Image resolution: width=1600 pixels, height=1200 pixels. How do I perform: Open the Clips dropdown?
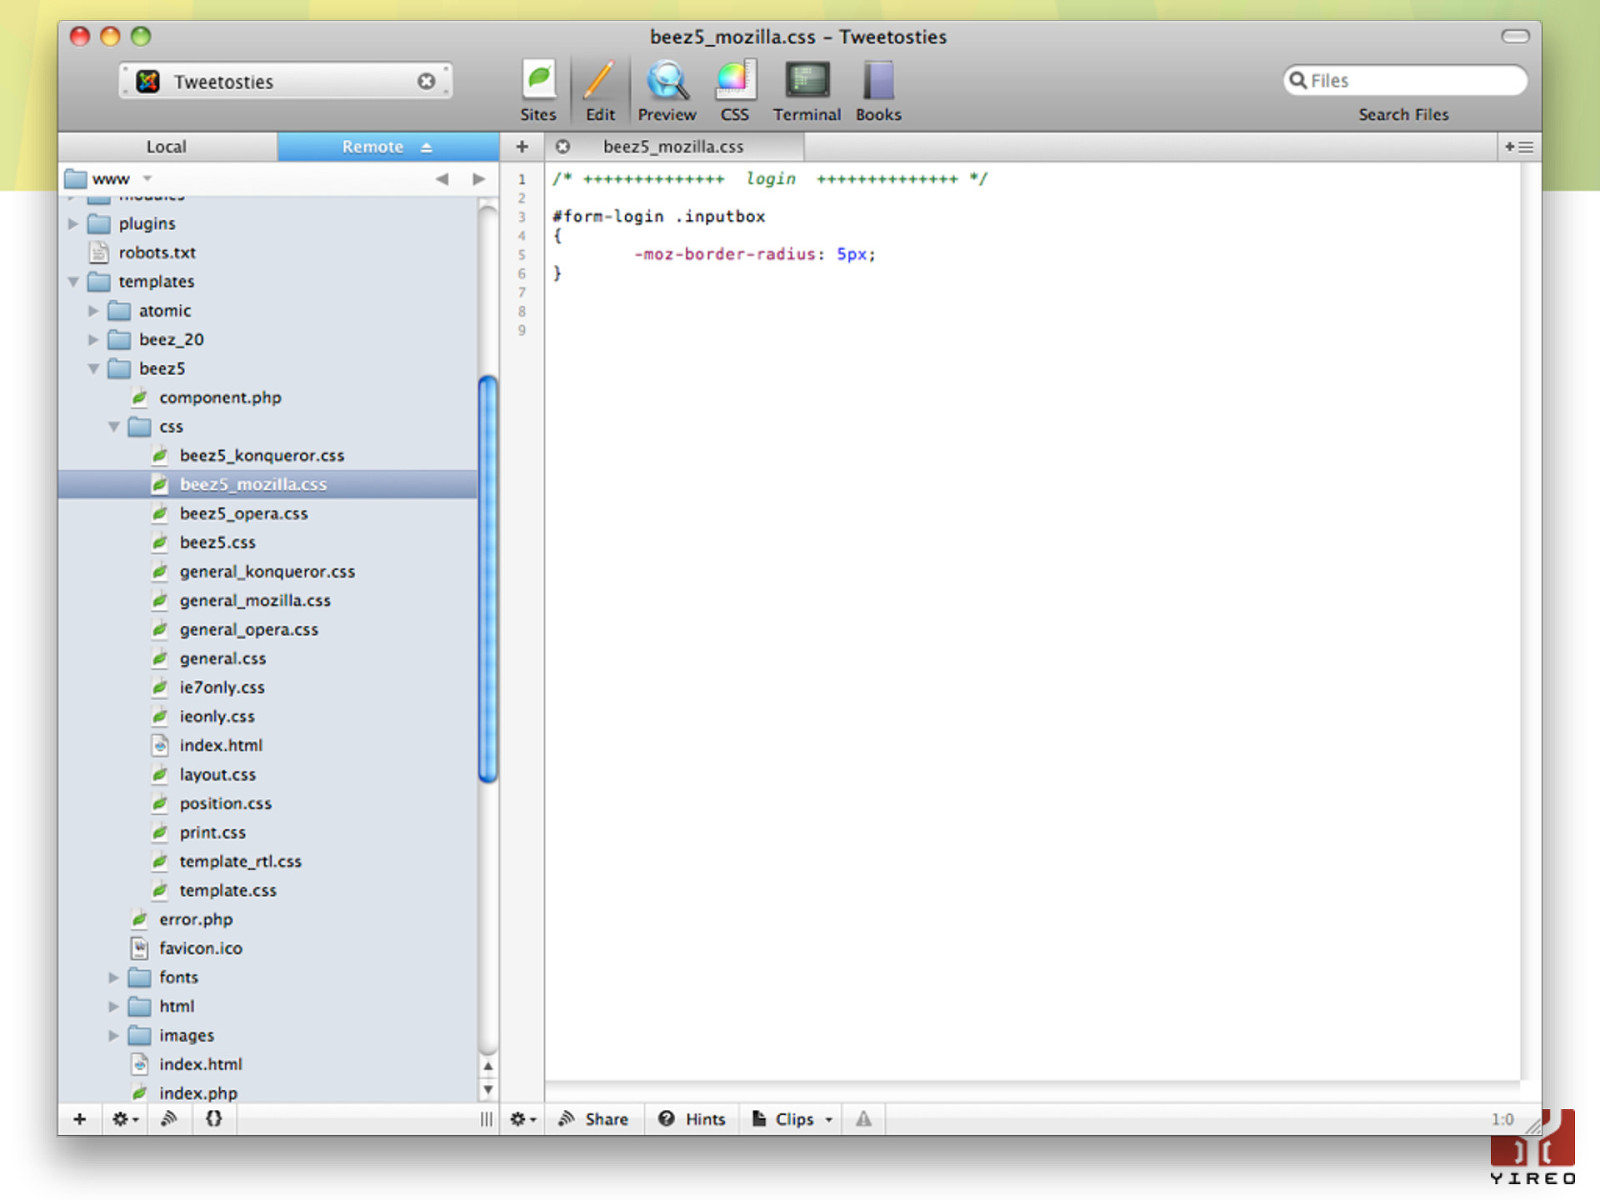[792, 1119]
